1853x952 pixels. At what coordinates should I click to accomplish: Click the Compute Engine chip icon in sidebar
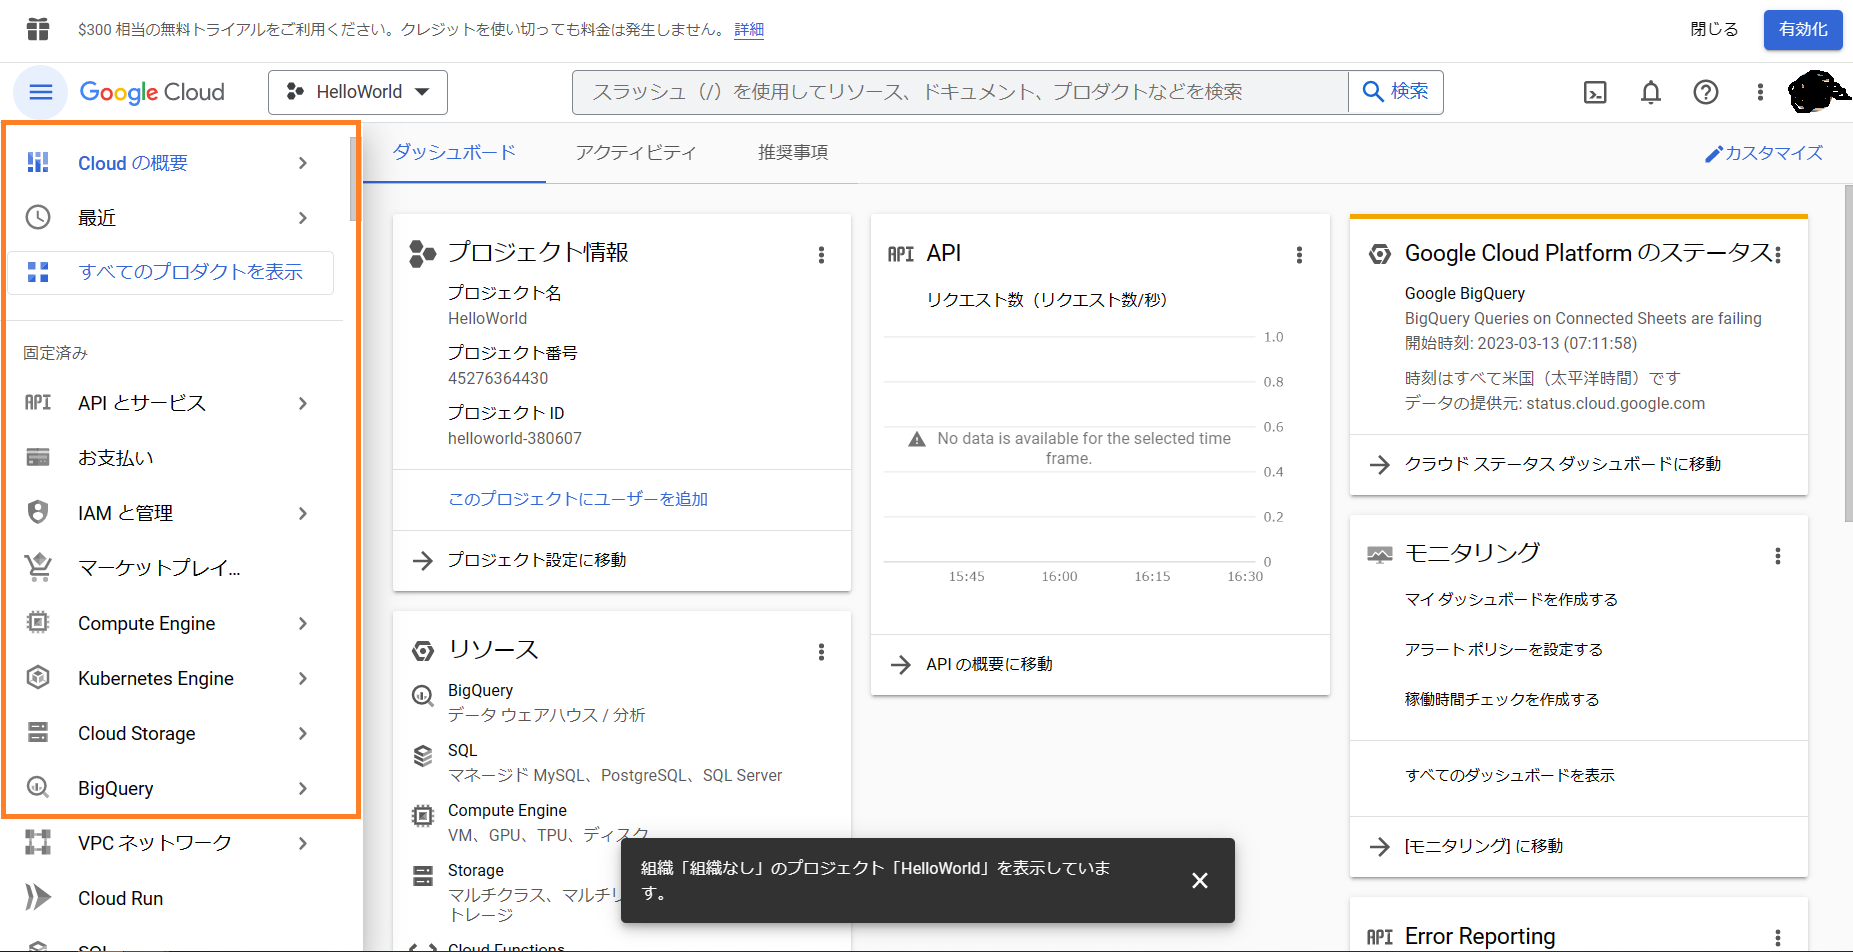(x=38, y=622)
